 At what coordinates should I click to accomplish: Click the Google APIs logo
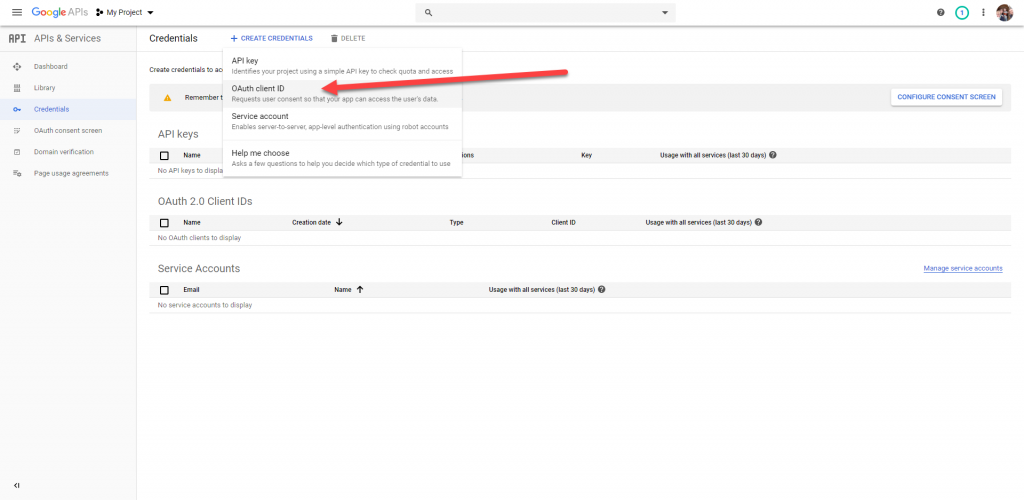pyautogui.click(x=59, y=12)
